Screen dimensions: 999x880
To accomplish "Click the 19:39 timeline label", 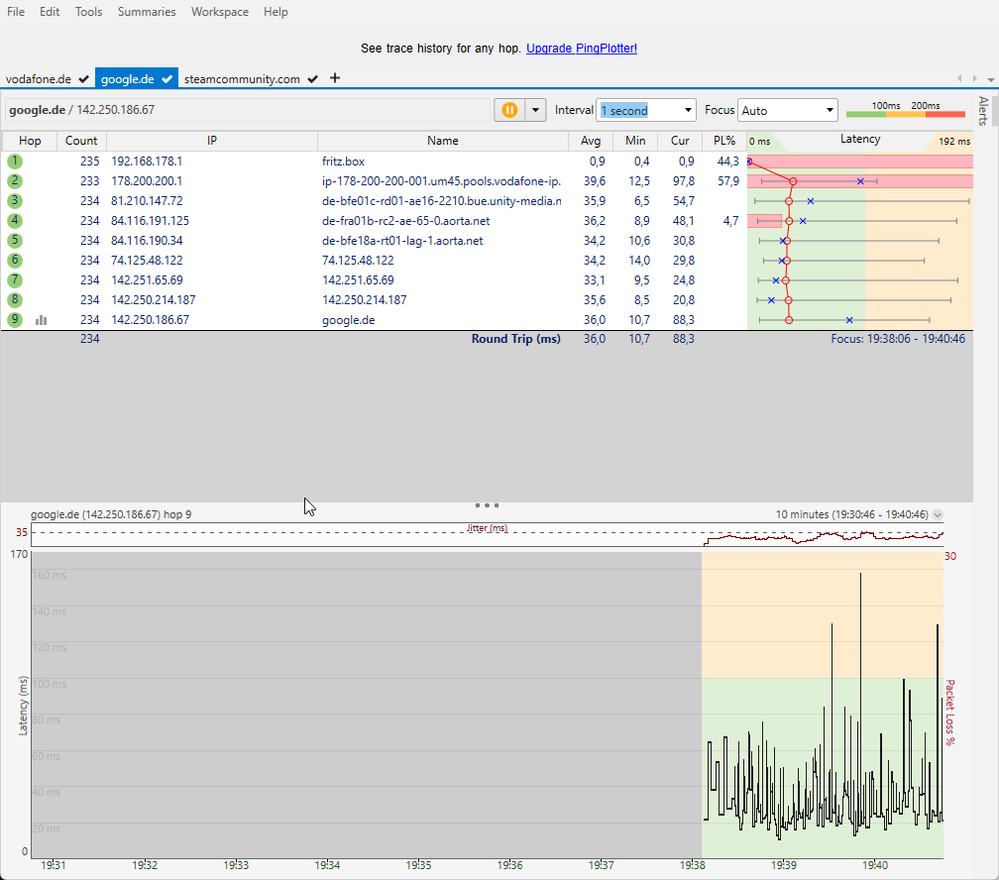I will pos(784,865).
